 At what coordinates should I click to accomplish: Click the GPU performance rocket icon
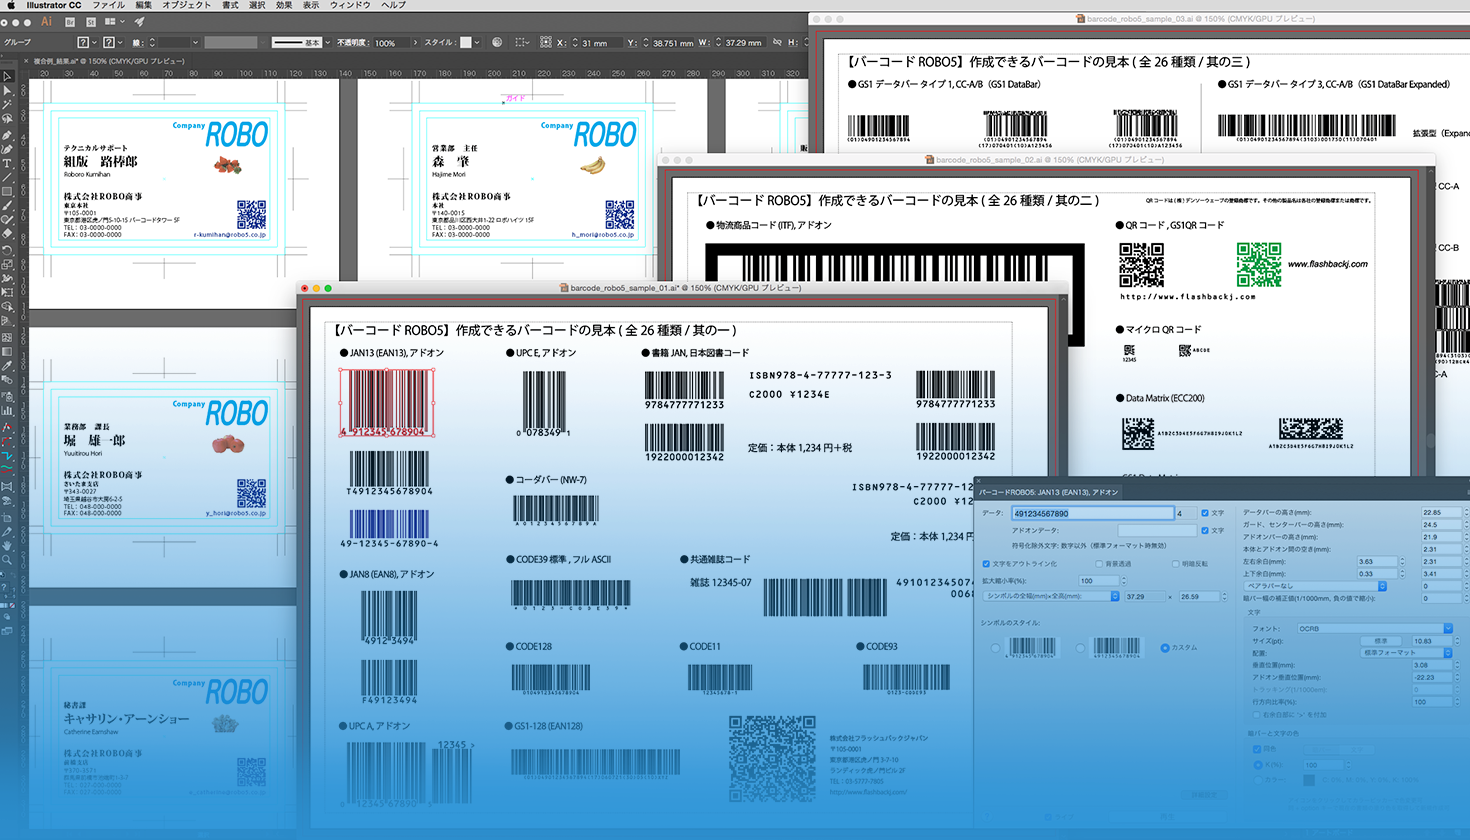pos(139,21)
